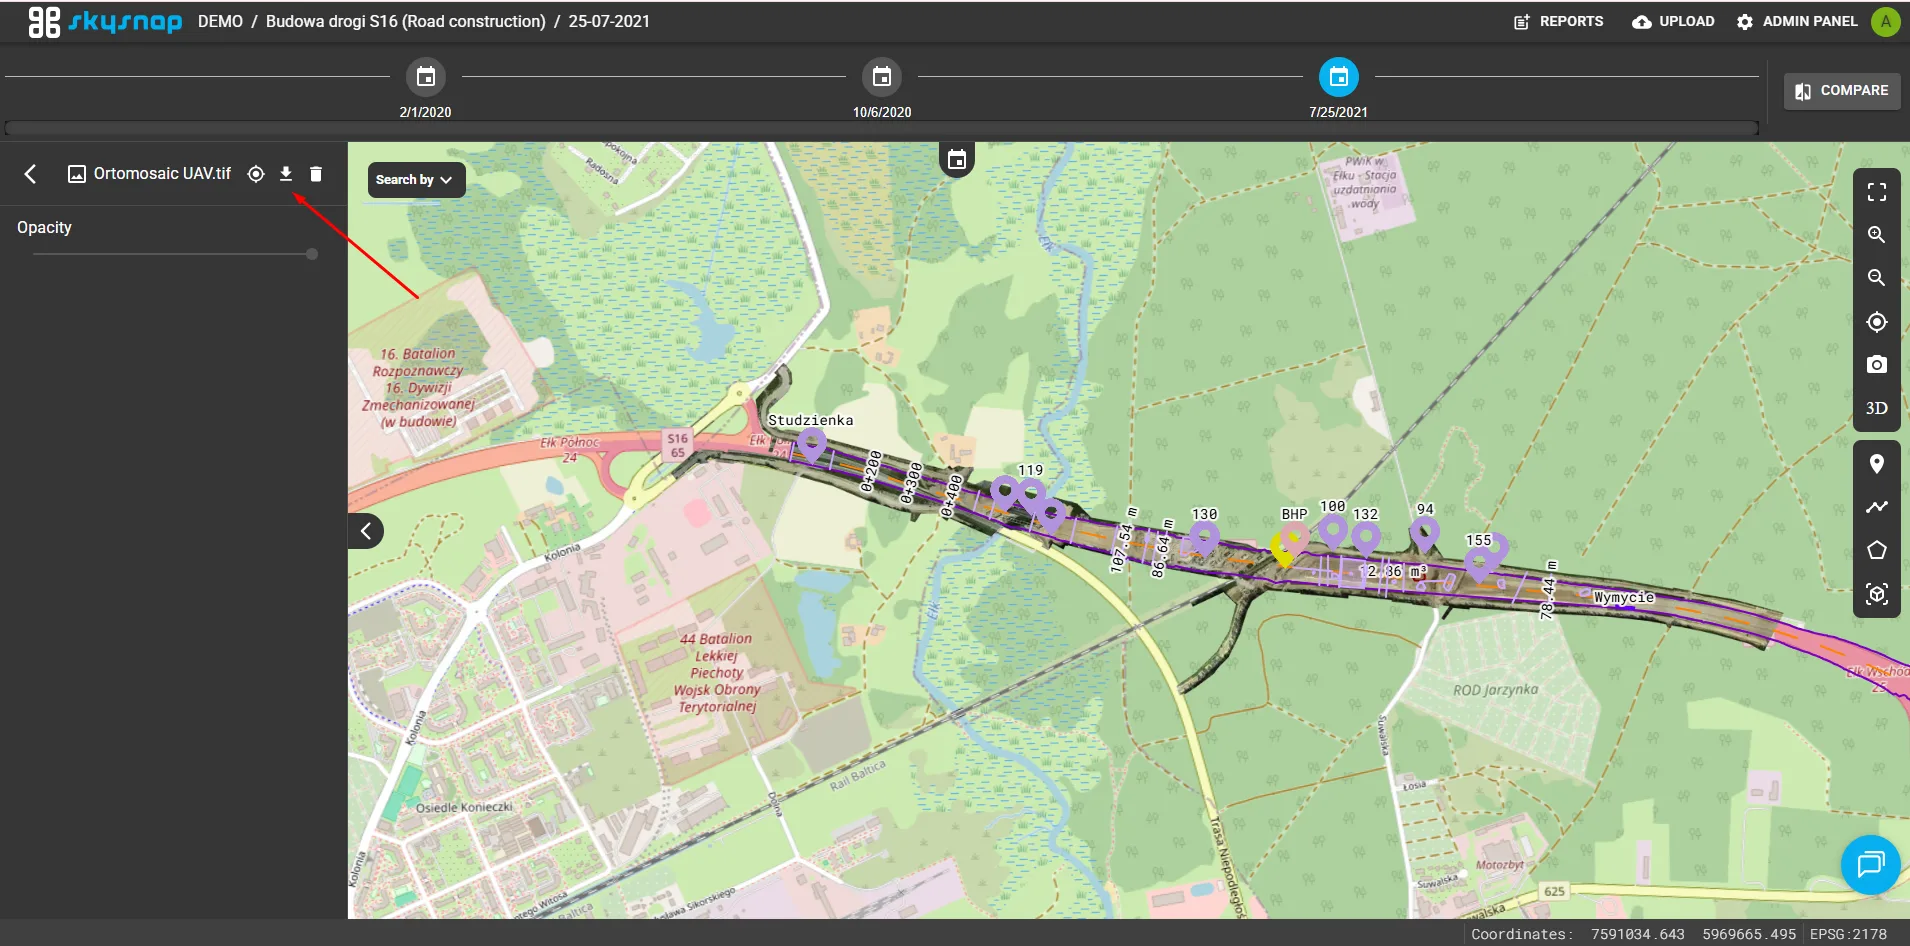Select the 10/6/2020 timeline date

pyautogui.click(x=881, y=77)
